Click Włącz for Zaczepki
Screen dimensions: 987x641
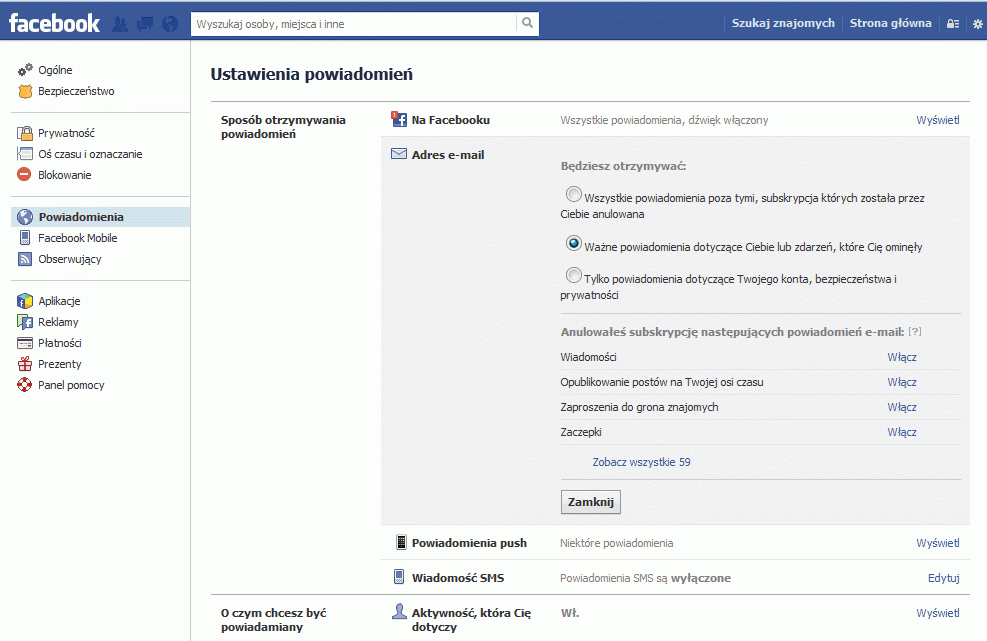point(902,433)
